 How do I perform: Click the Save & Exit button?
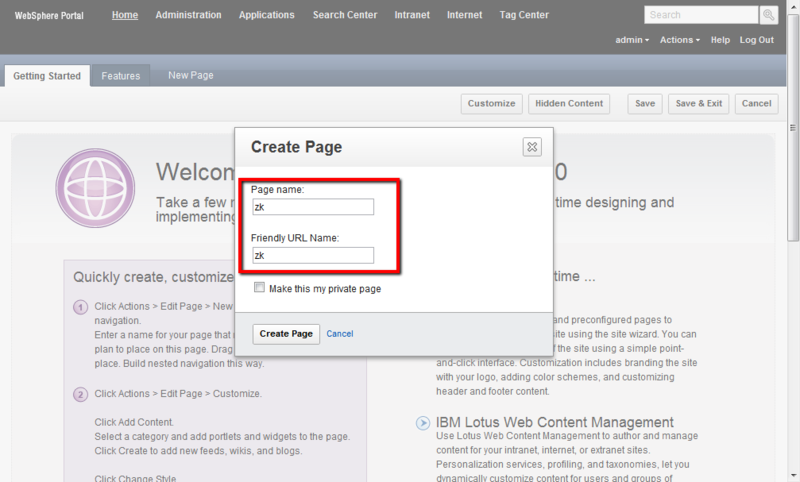tap(698, 104)
